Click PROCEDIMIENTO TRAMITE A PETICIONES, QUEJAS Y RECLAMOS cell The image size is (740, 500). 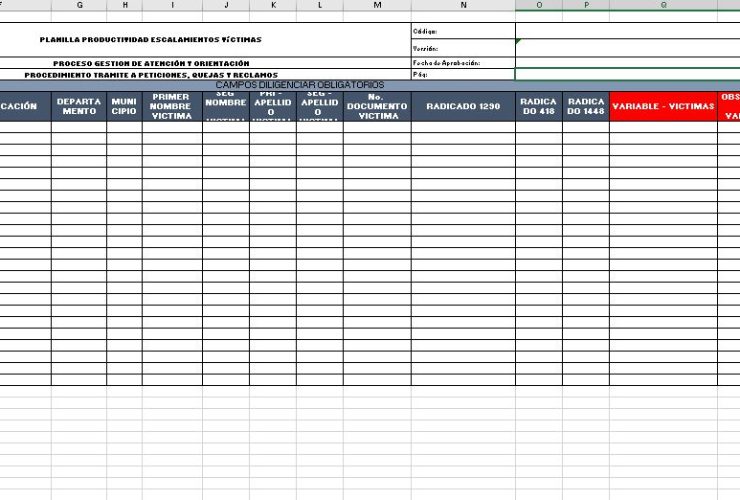coord(151,75)
